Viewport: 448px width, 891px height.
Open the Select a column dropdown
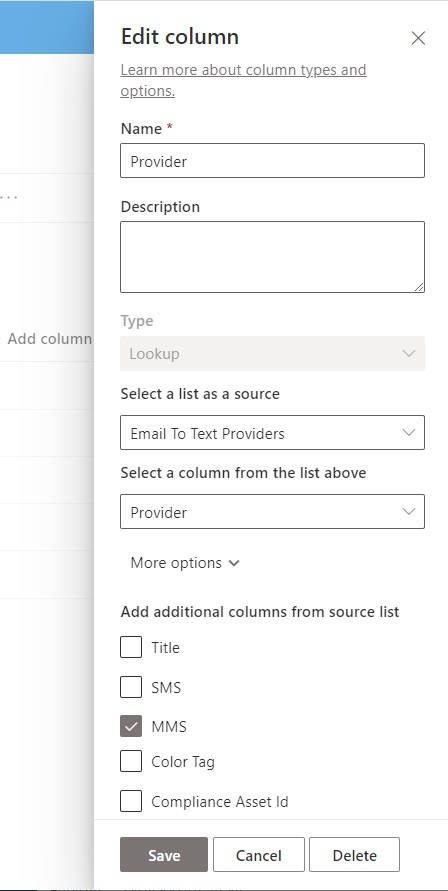tap(272, 511)
